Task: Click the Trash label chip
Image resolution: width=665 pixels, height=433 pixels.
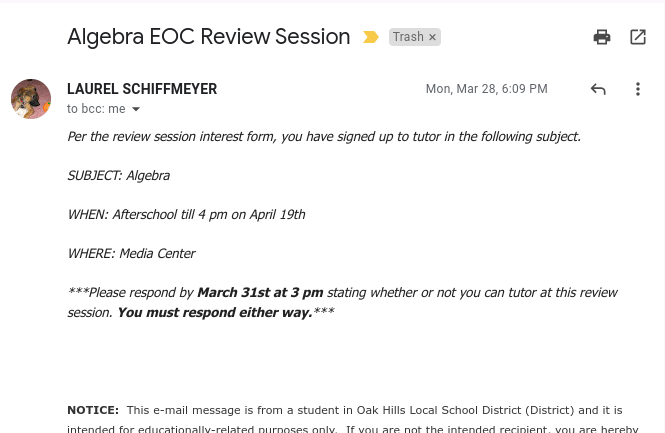Action: point(408,37)
